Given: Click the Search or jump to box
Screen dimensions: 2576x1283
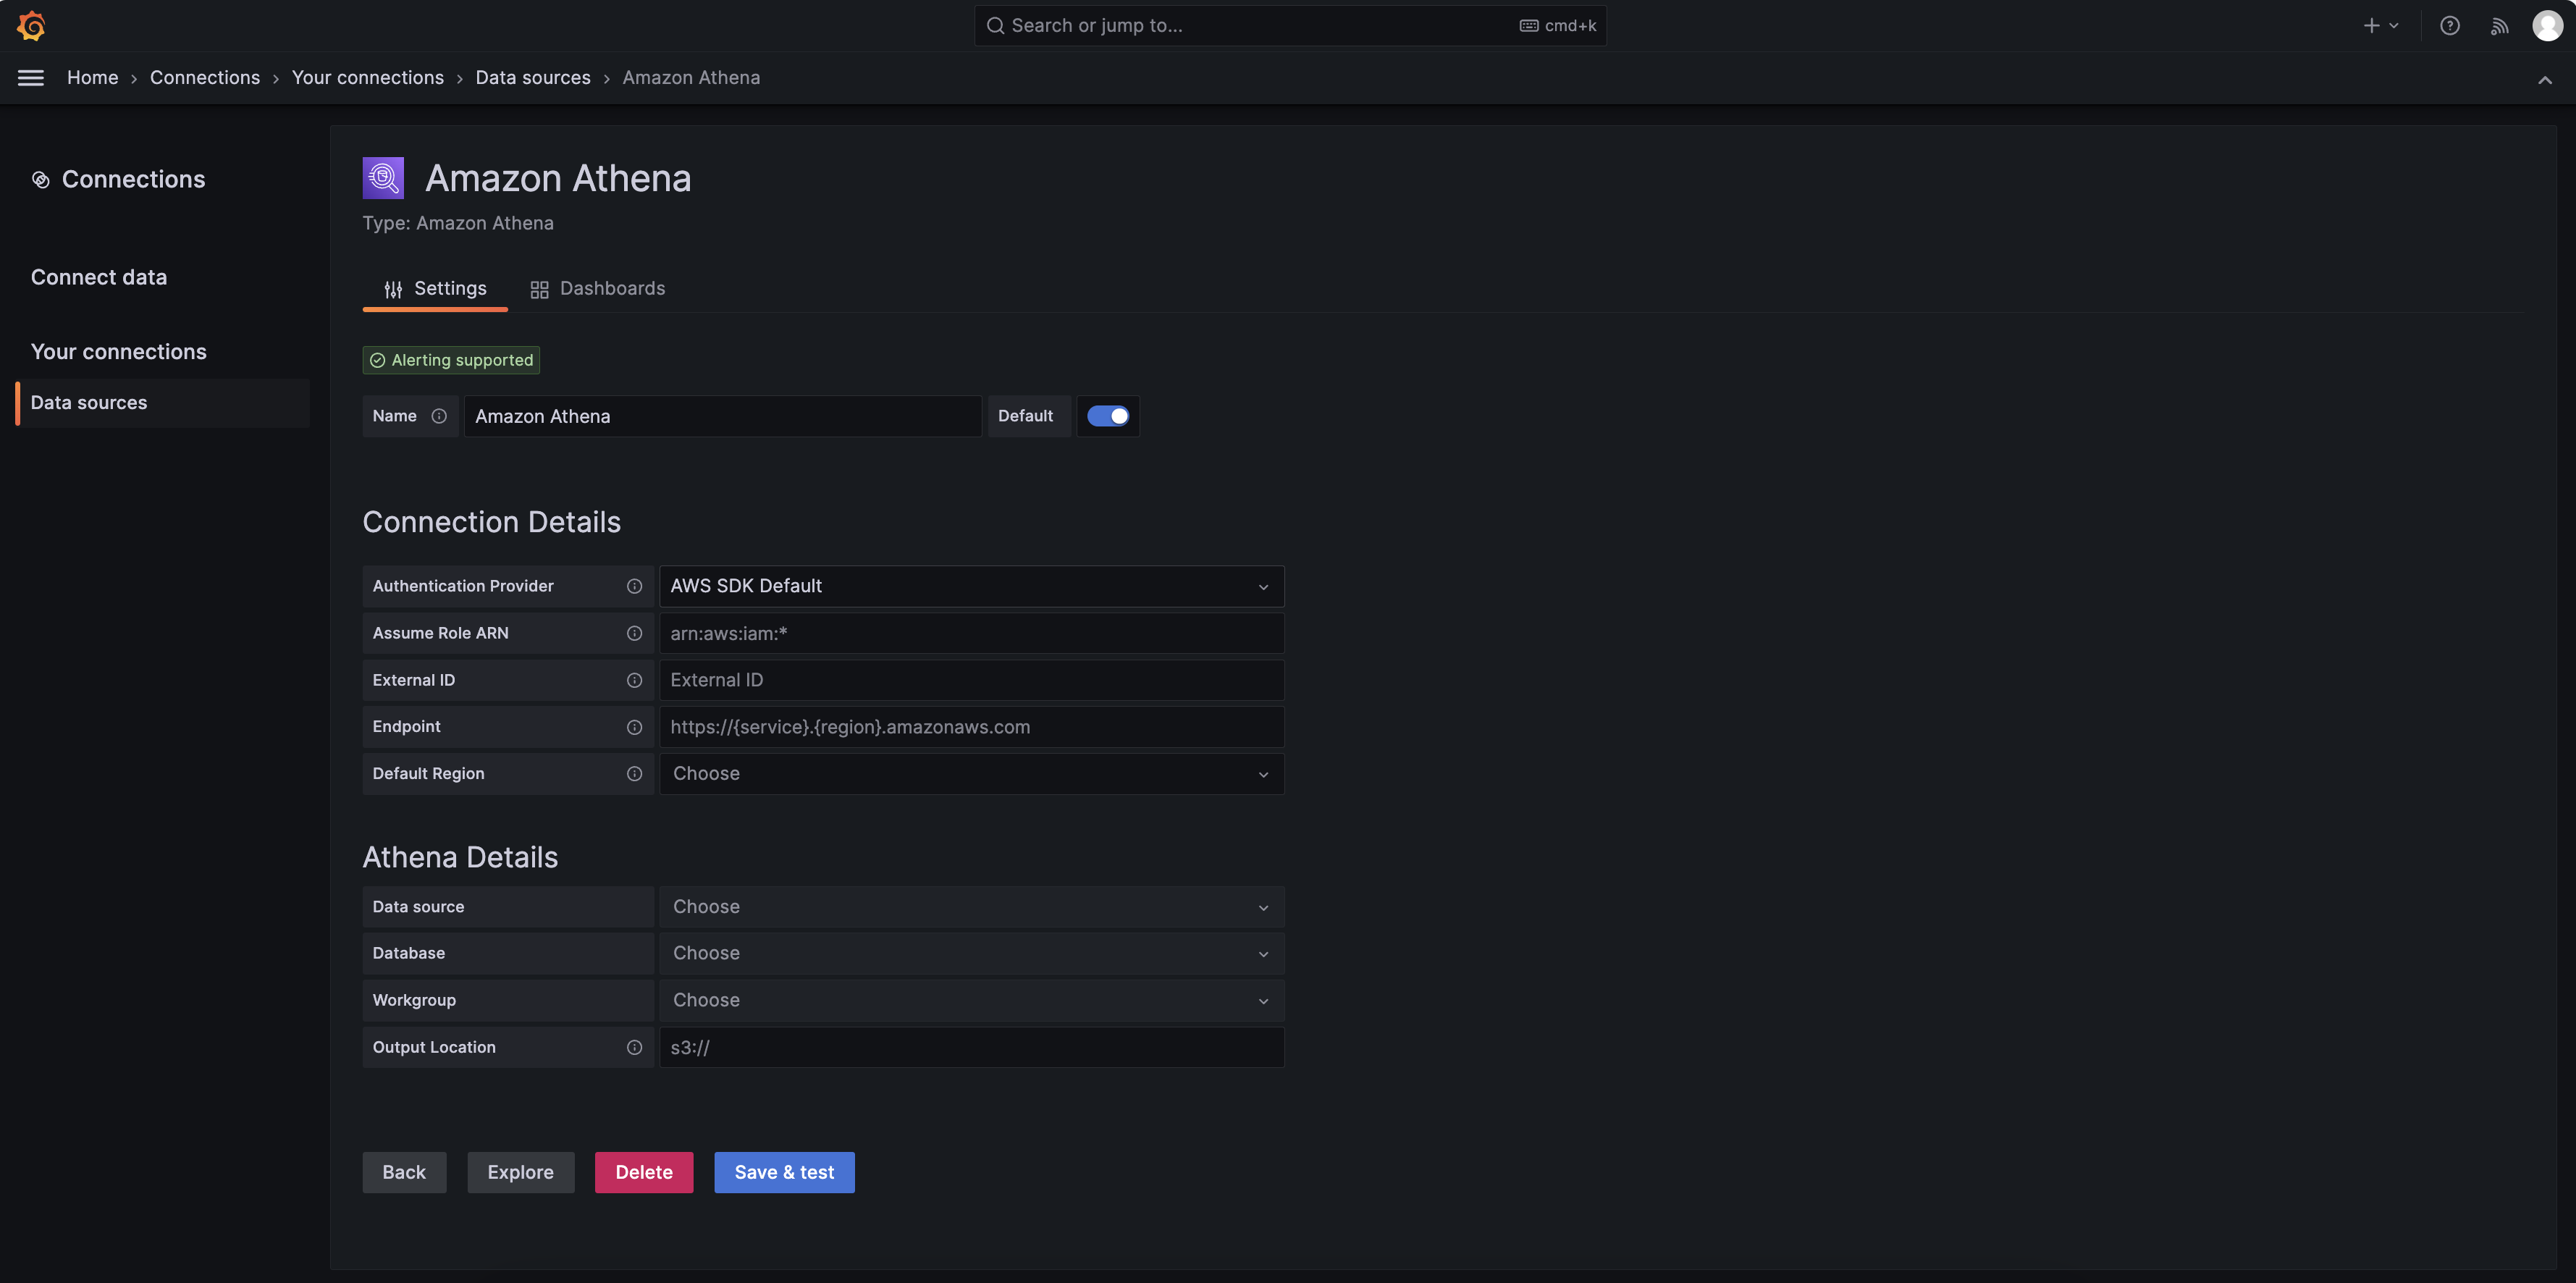Looking at the screenshot, I should [1291, 26].
